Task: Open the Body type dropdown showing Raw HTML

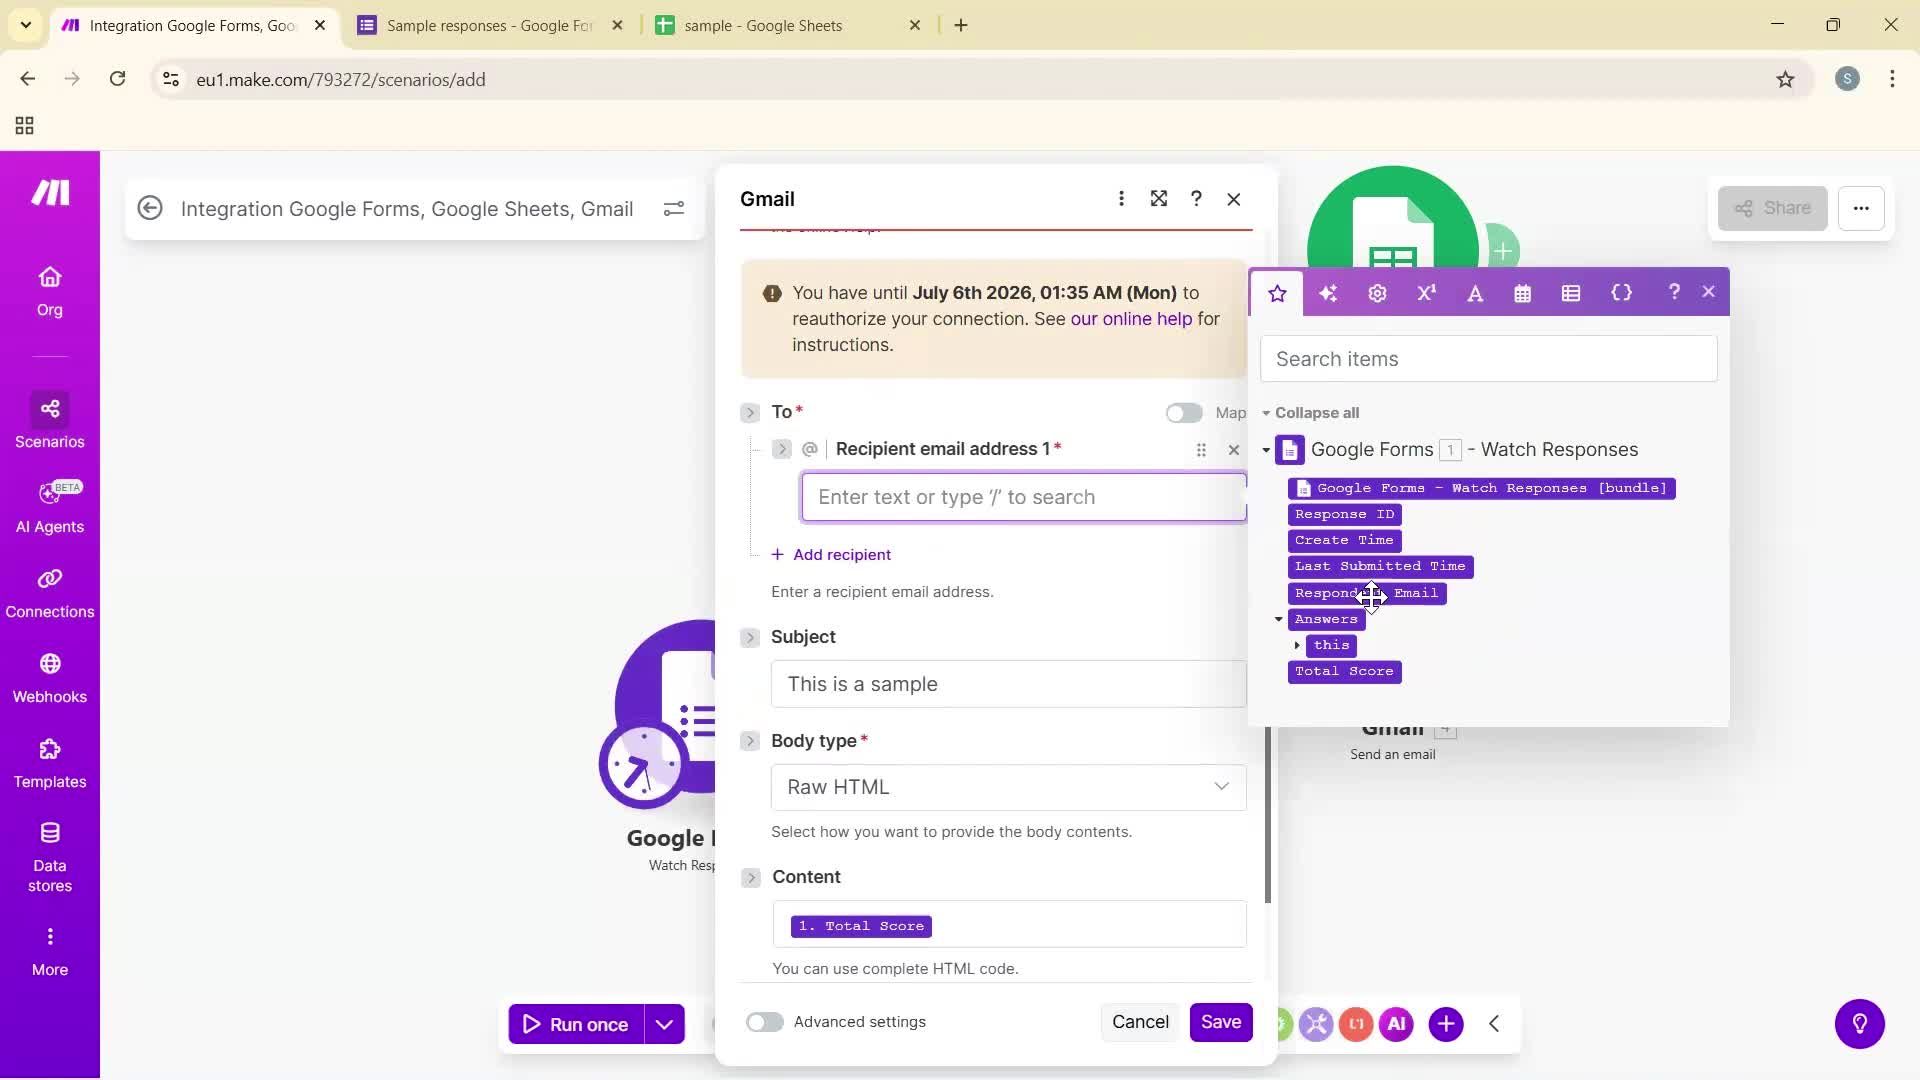Action: [x=1008, y=787]
